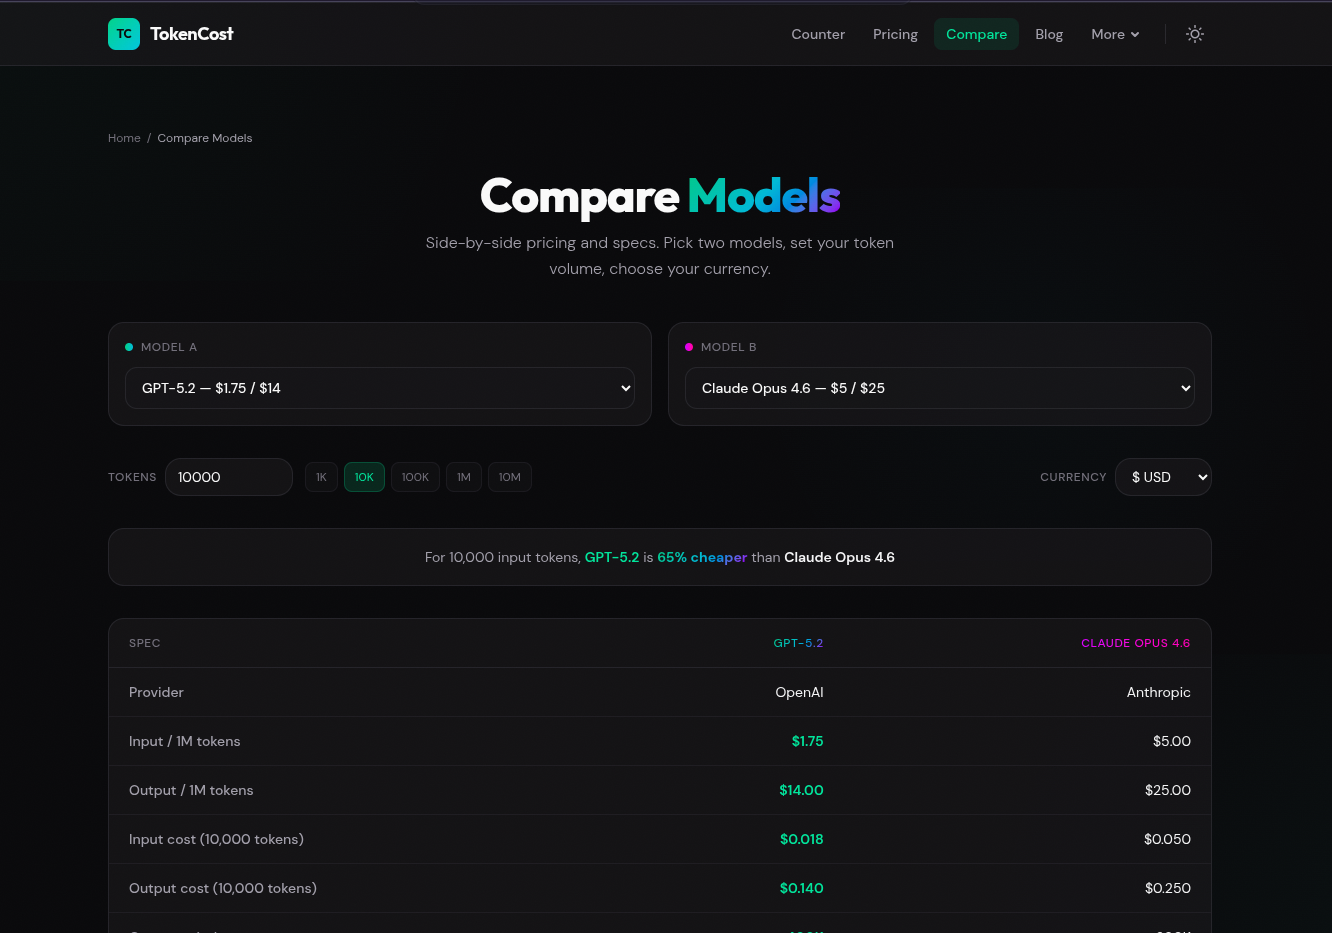This screenshot has width=1332, height=933.
Task: Click the Anthropic provider cell
Action: click(1158, 692)
